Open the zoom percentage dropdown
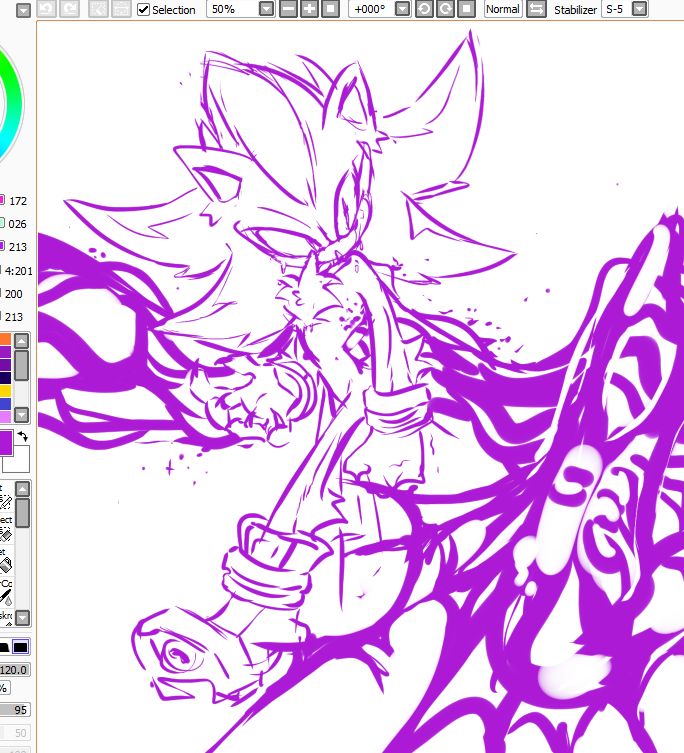 click(266, 9)
